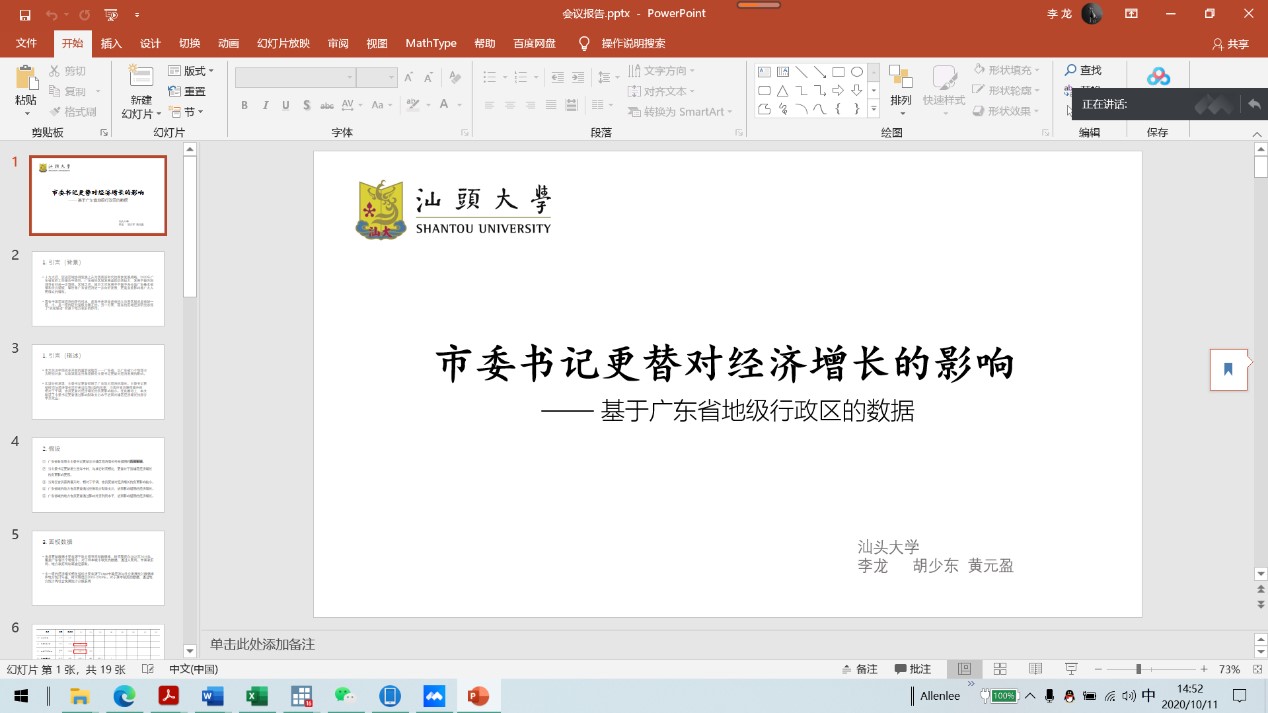Click the Baidu Netdisk save icon
The width and height of the screenshot is (1268, 713).
pyautogui.click(x=1157, y=78)
